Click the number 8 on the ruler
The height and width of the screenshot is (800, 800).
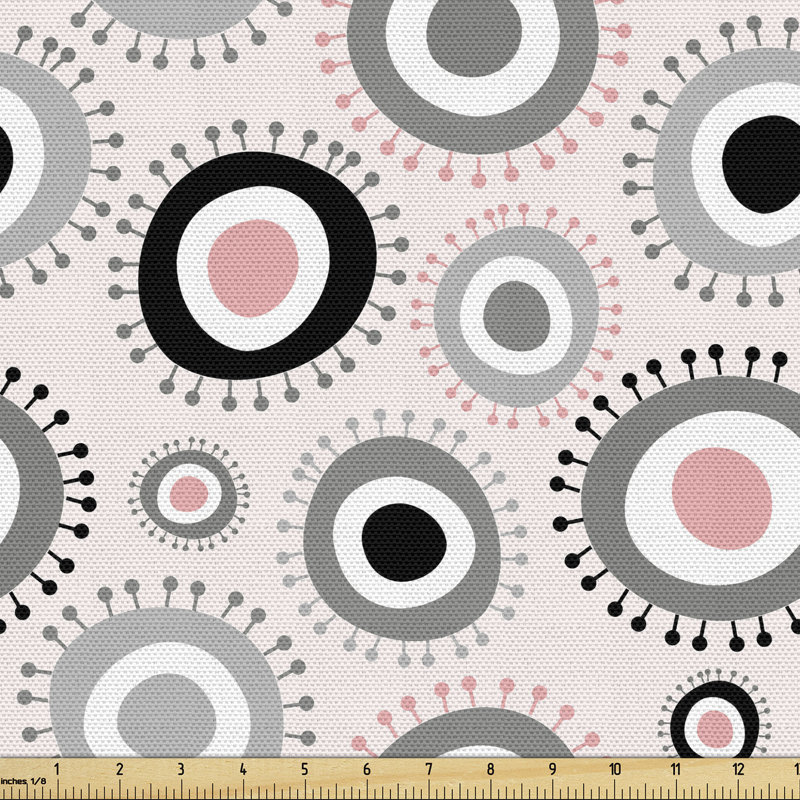click(490, 769)
